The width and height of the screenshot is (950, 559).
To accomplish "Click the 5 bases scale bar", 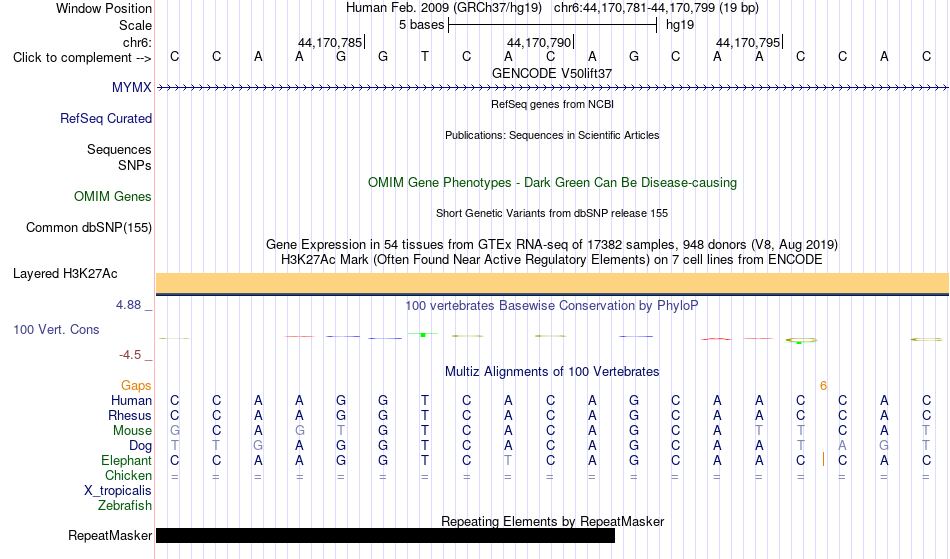I will 553,25.
